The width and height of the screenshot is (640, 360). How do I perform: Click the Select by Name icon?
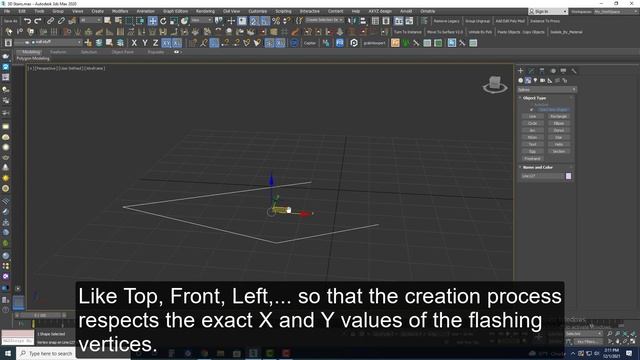click(x=118, y=20)
